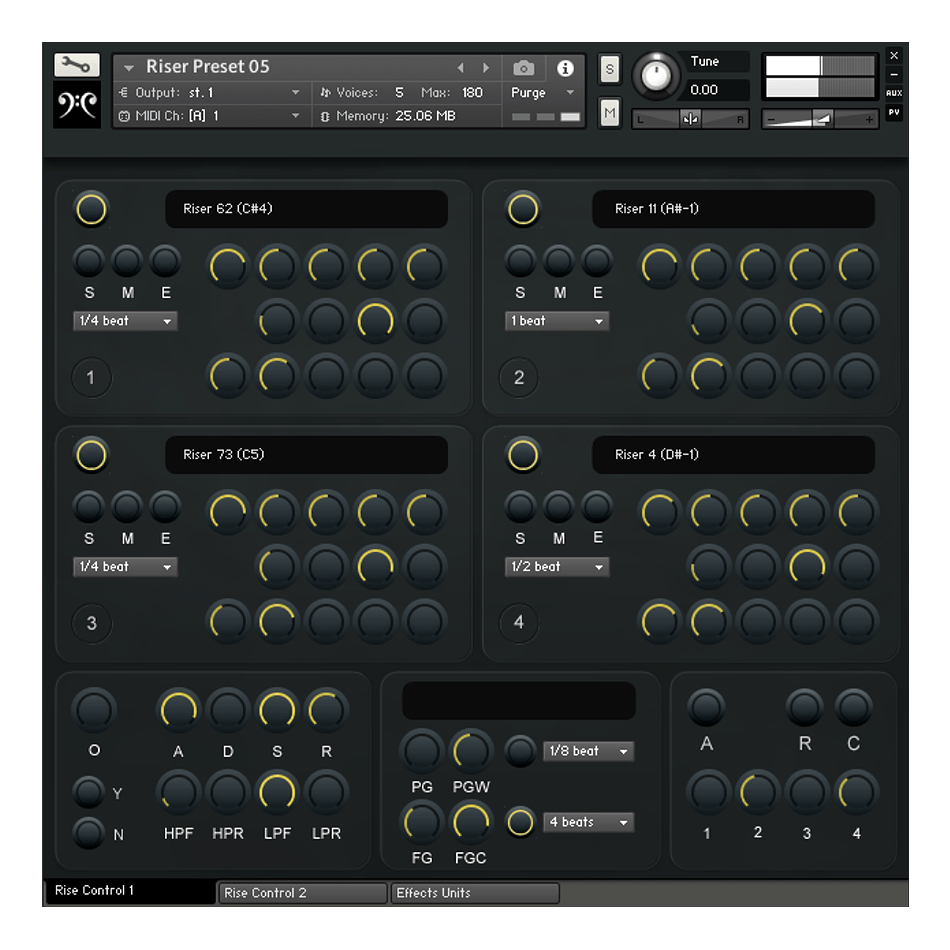The image size is (950, 950).
Task: Click the slot 1 number button
Action: 91,377
